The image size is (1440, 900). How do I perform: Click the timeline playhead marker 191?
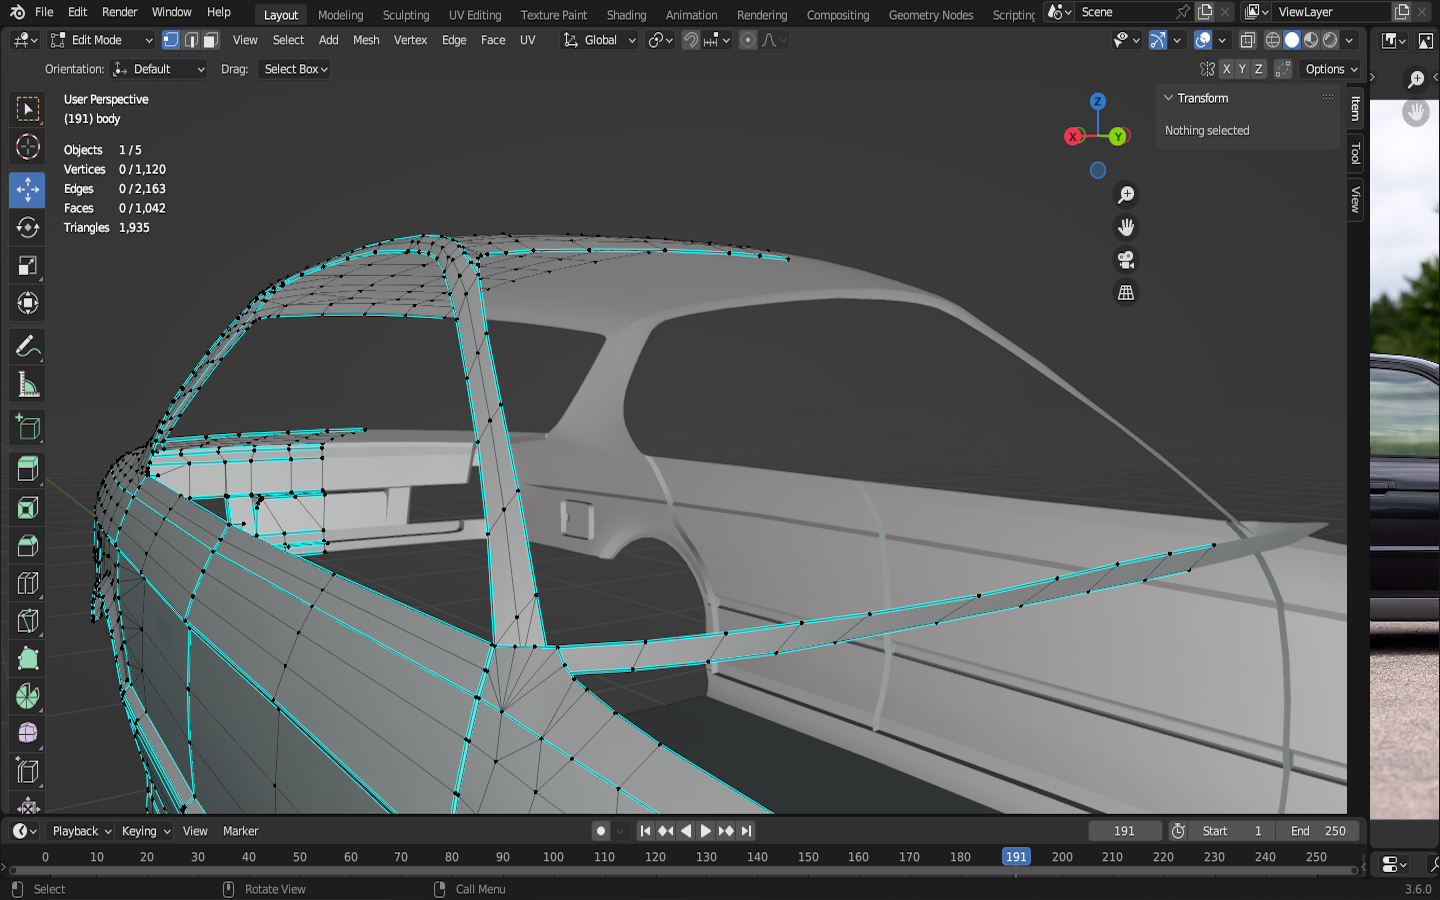point(1016,857)
